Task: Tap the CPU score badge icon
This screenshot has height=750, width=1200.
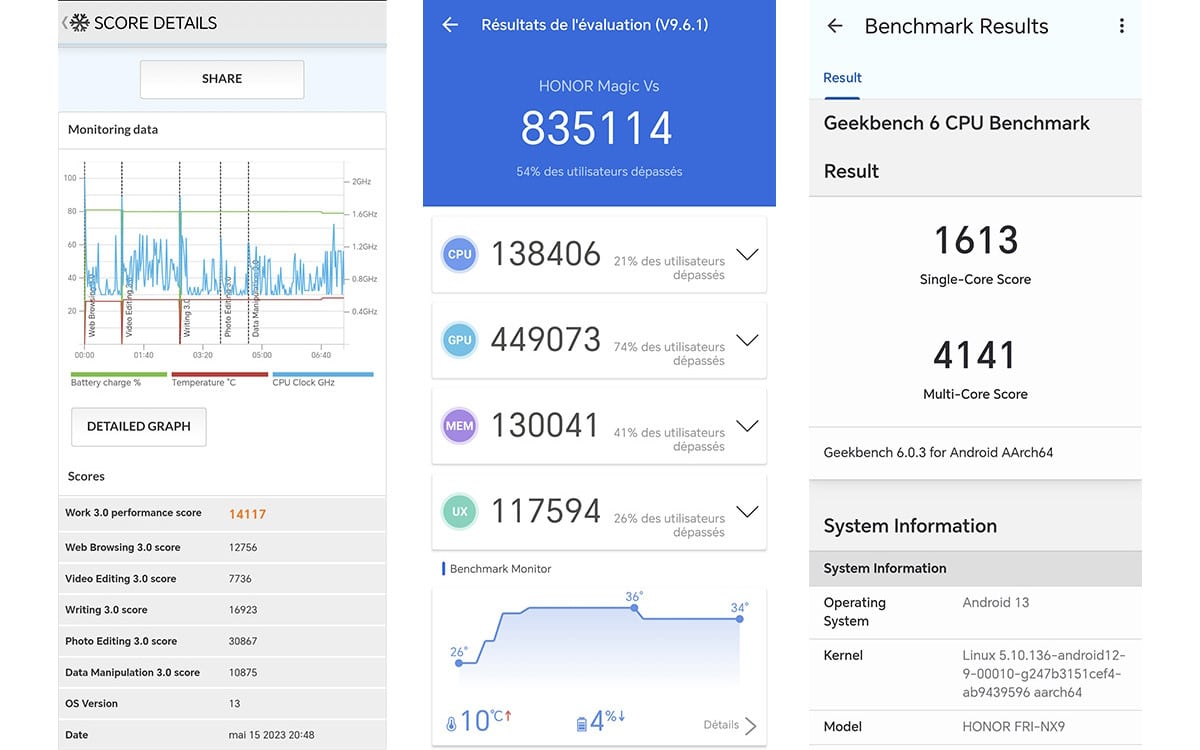Action: click(460, 254)
